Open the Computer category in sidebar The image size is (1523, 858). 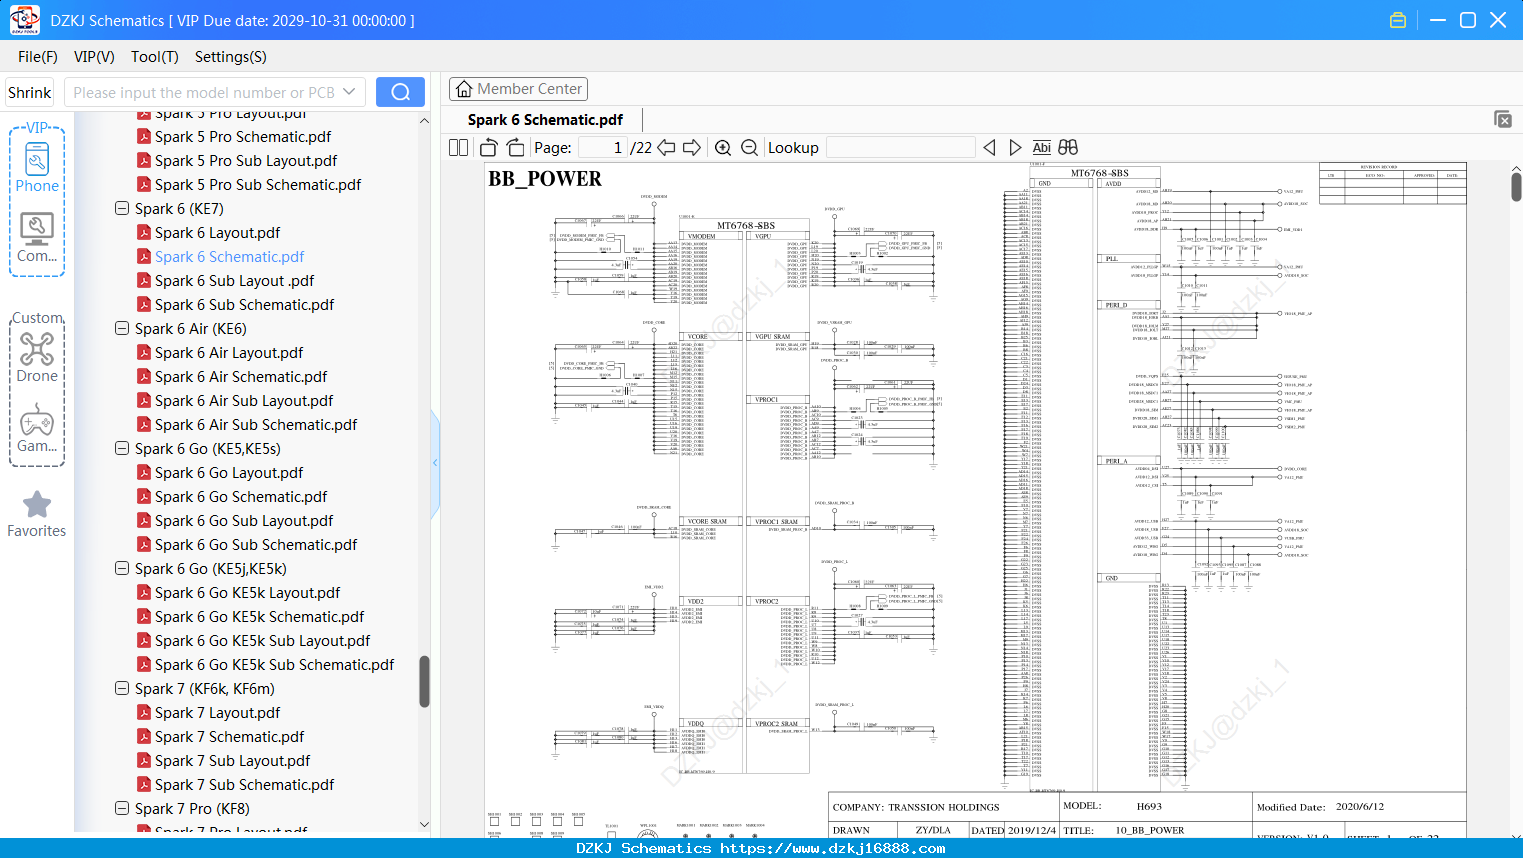pyautogui.click(x=37, y=238)
